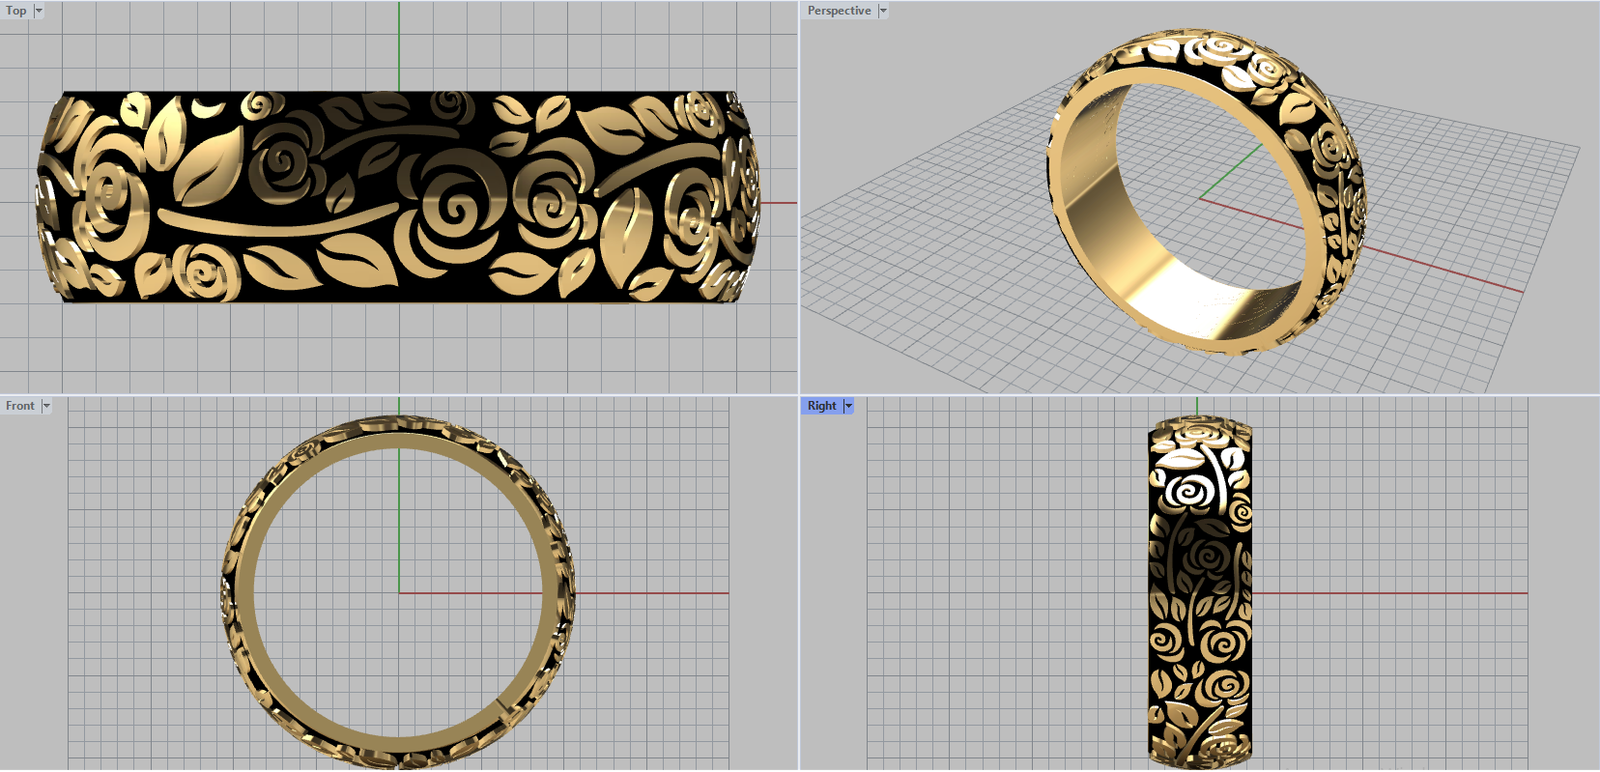Click the green axis line in Front viewport
Viewport: 1600px width, 772px height.
tap(399, 520)
